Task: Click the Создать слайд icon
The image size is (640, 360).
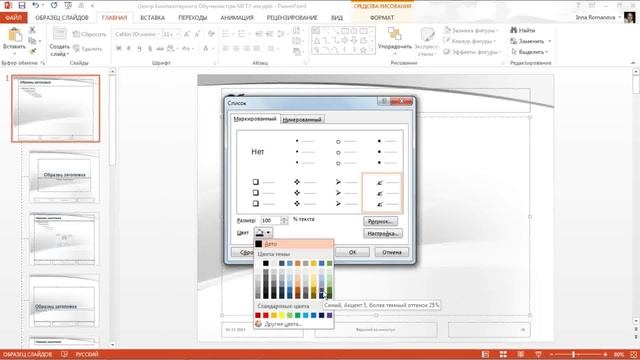Action: click(x=60, y=34)
